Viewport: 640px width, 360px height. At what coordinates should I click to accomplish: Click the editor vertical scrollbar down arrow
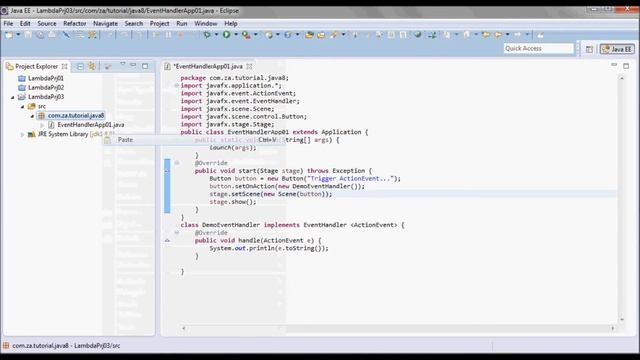pyautogui.click(x=622, y=320)
